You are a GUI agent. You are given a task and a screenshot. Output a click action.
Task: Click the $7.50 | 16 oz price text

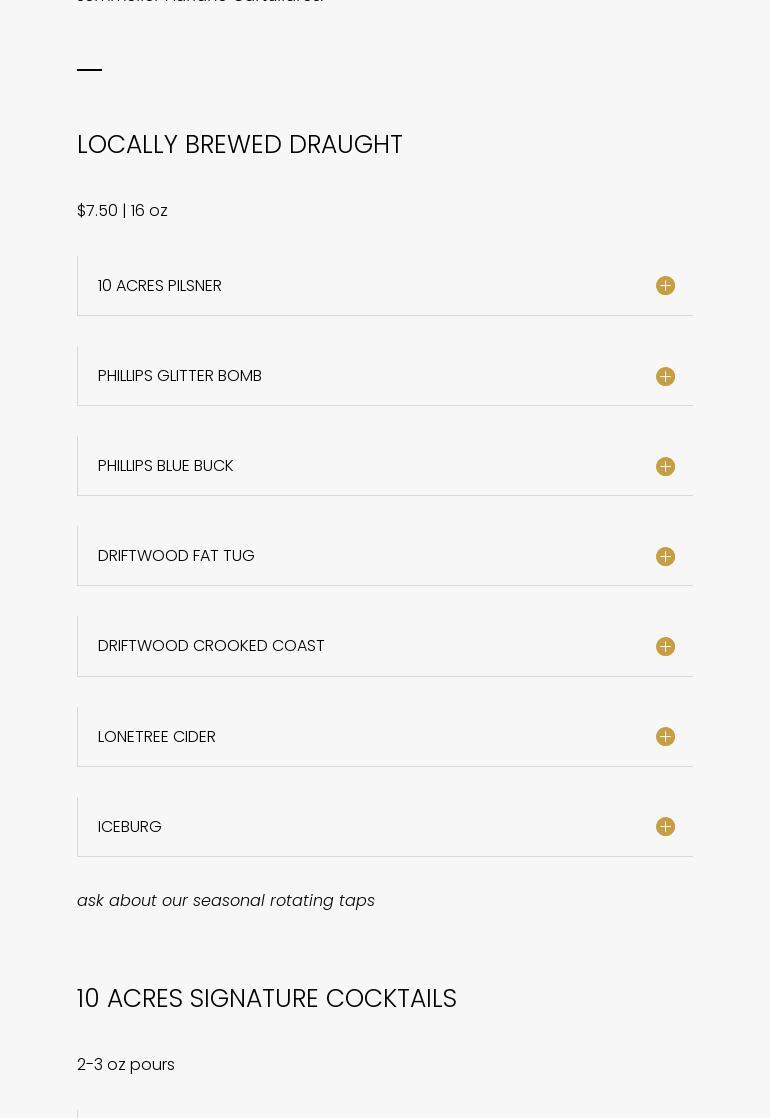pos(122,211)
